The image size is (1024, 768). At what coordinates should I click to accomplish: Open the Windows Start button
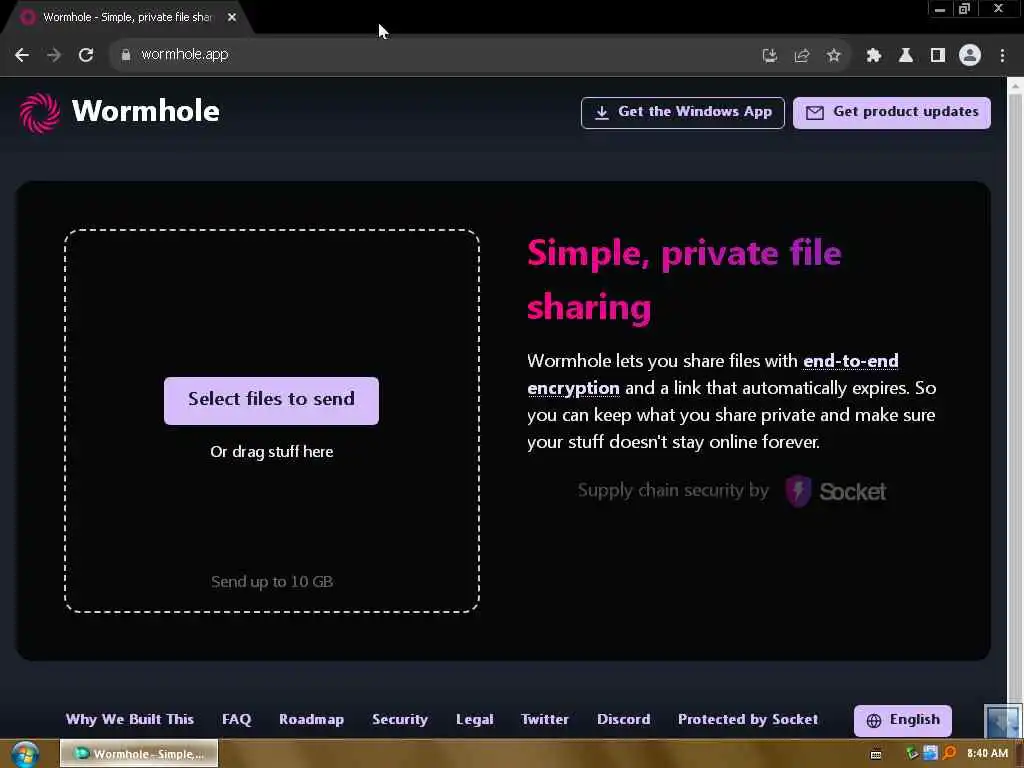[x=25, y=754]
